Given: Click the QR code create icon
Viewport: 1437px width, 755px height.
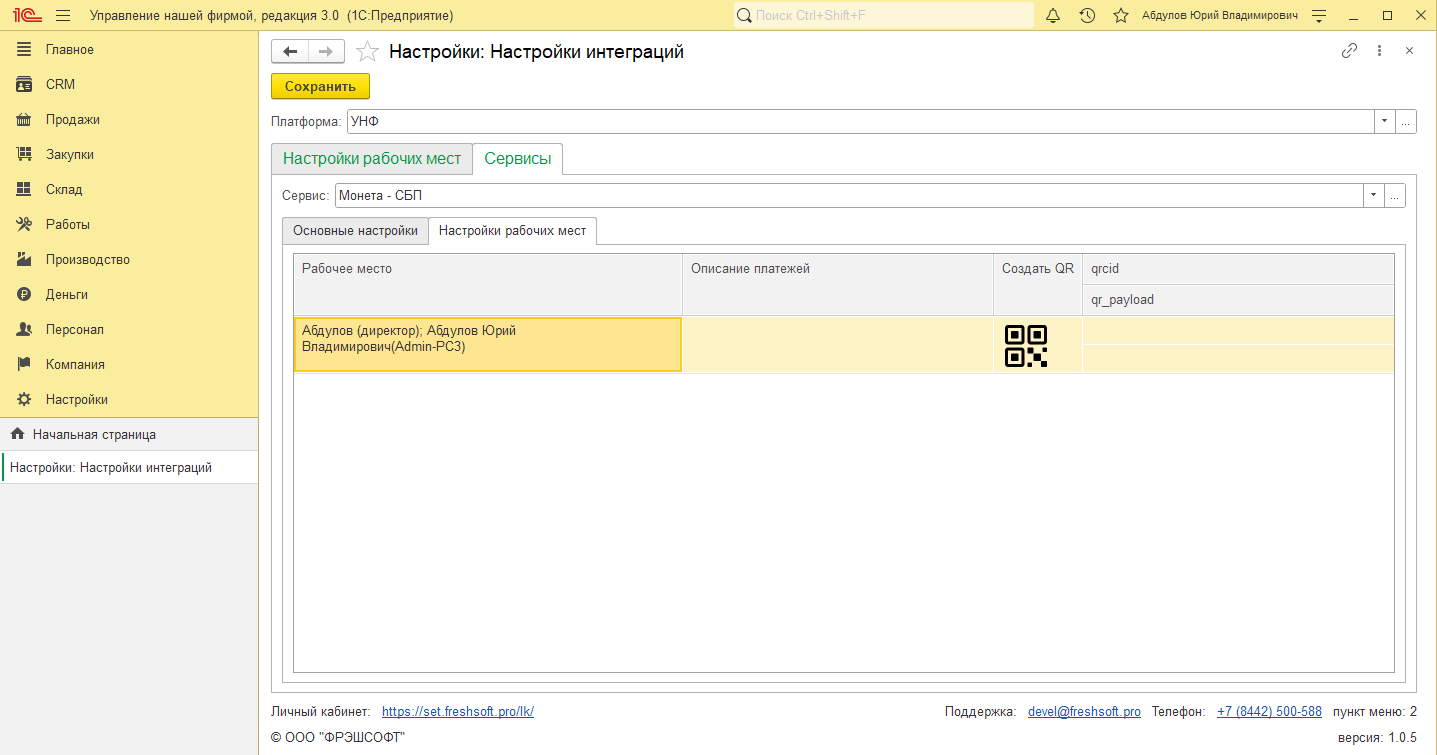Looking at the screenshot, I should 1026,346.
